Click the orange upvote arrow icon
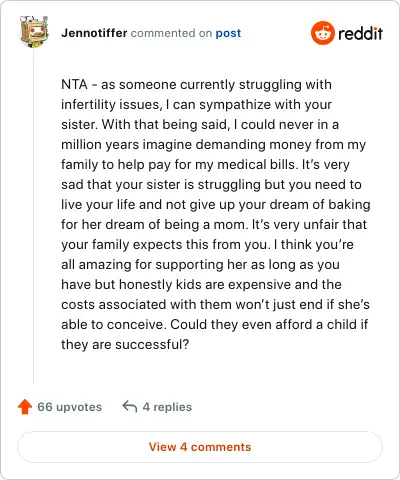 [x=25, y=407]
